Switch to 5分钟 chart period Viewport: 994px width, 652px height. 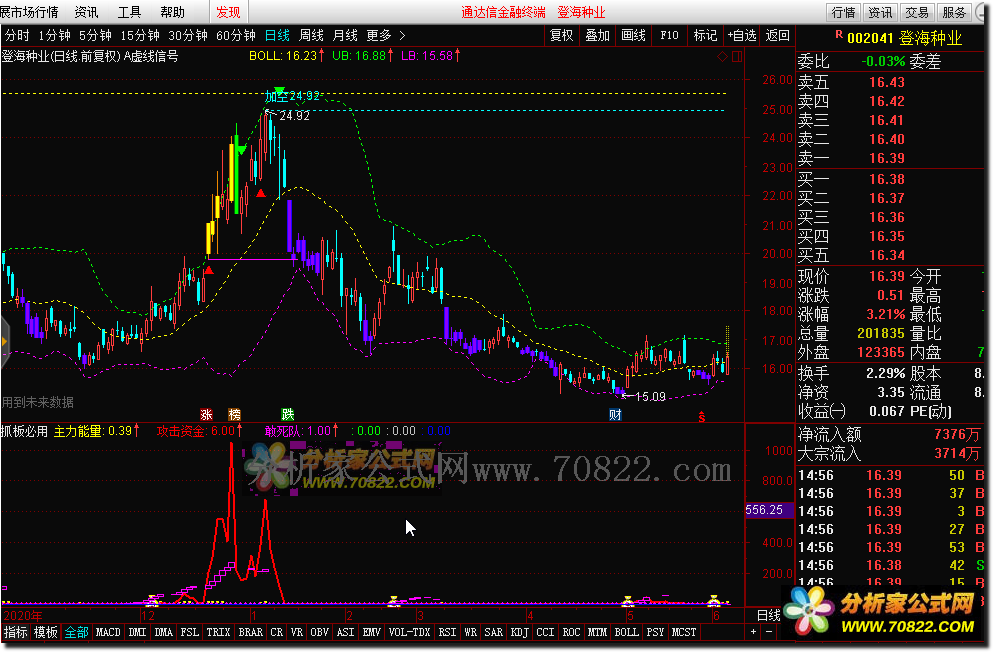point(95,35)
